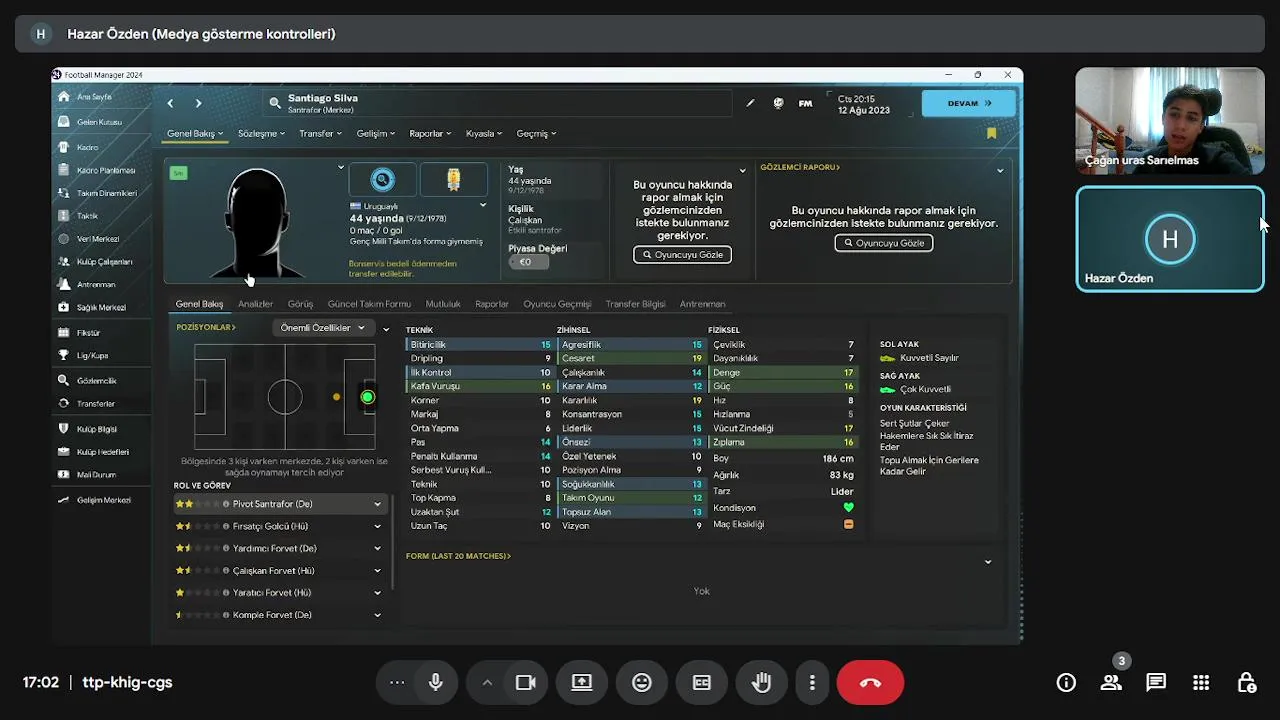1280x720 pixels.
Task: Open meeting details info icon
Action: click(1066, 683)
